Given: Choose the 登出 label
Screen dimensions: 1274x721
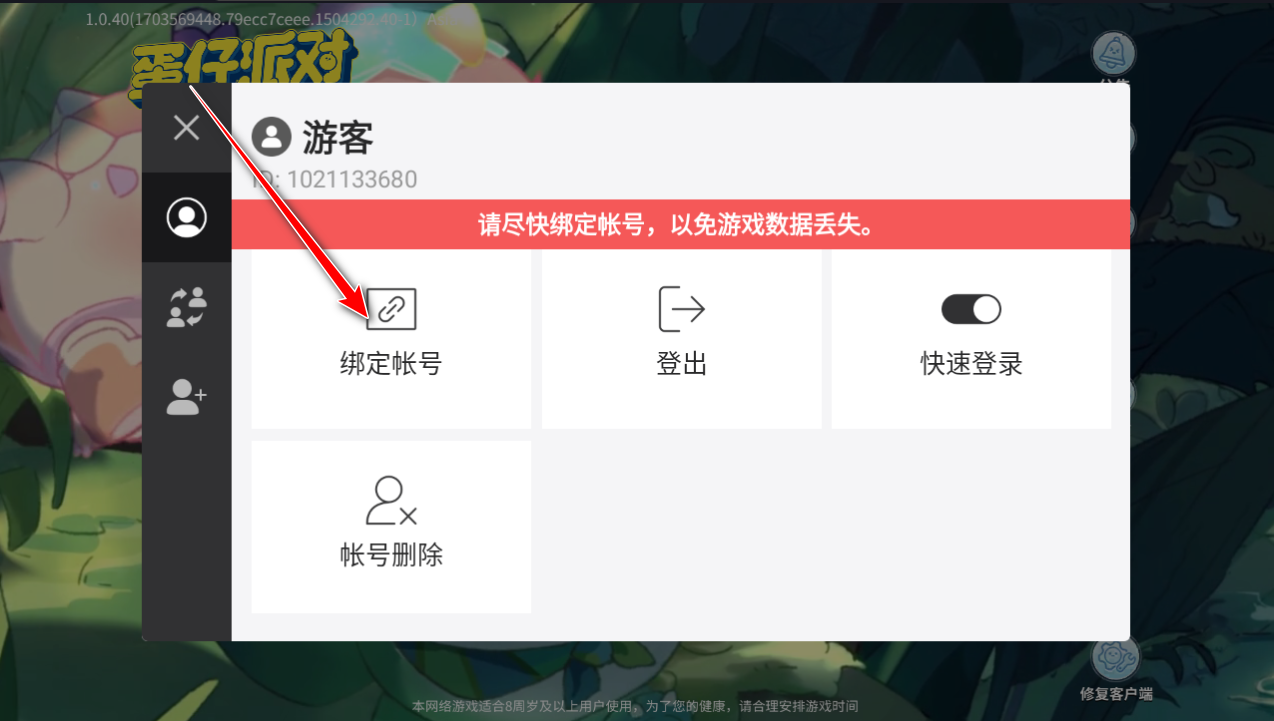Looking at the screenshot, I should click(x=682, y=363).
